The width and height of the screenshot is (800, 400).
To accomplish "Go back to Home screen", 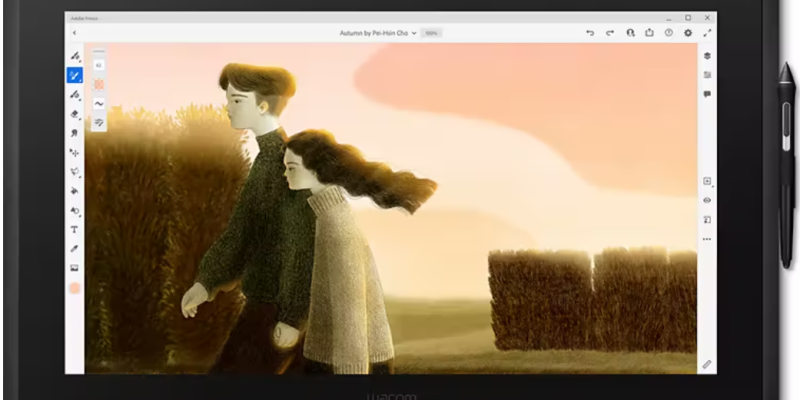I will pos(74,33).
